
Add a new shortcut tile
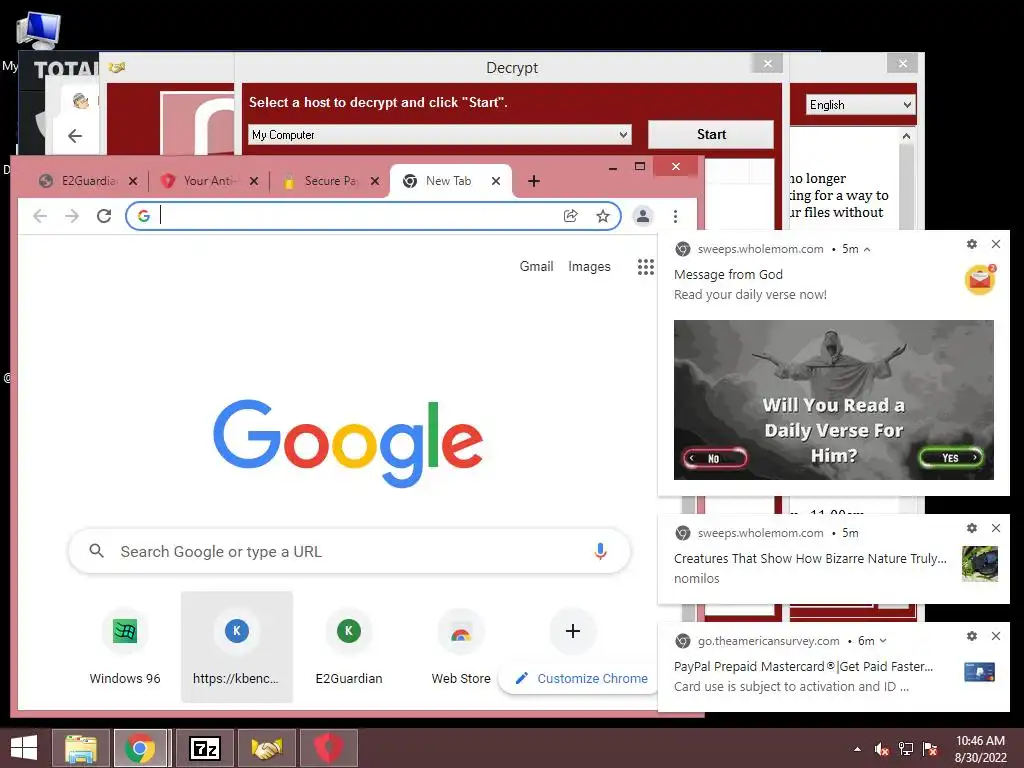tap(573, 631)
